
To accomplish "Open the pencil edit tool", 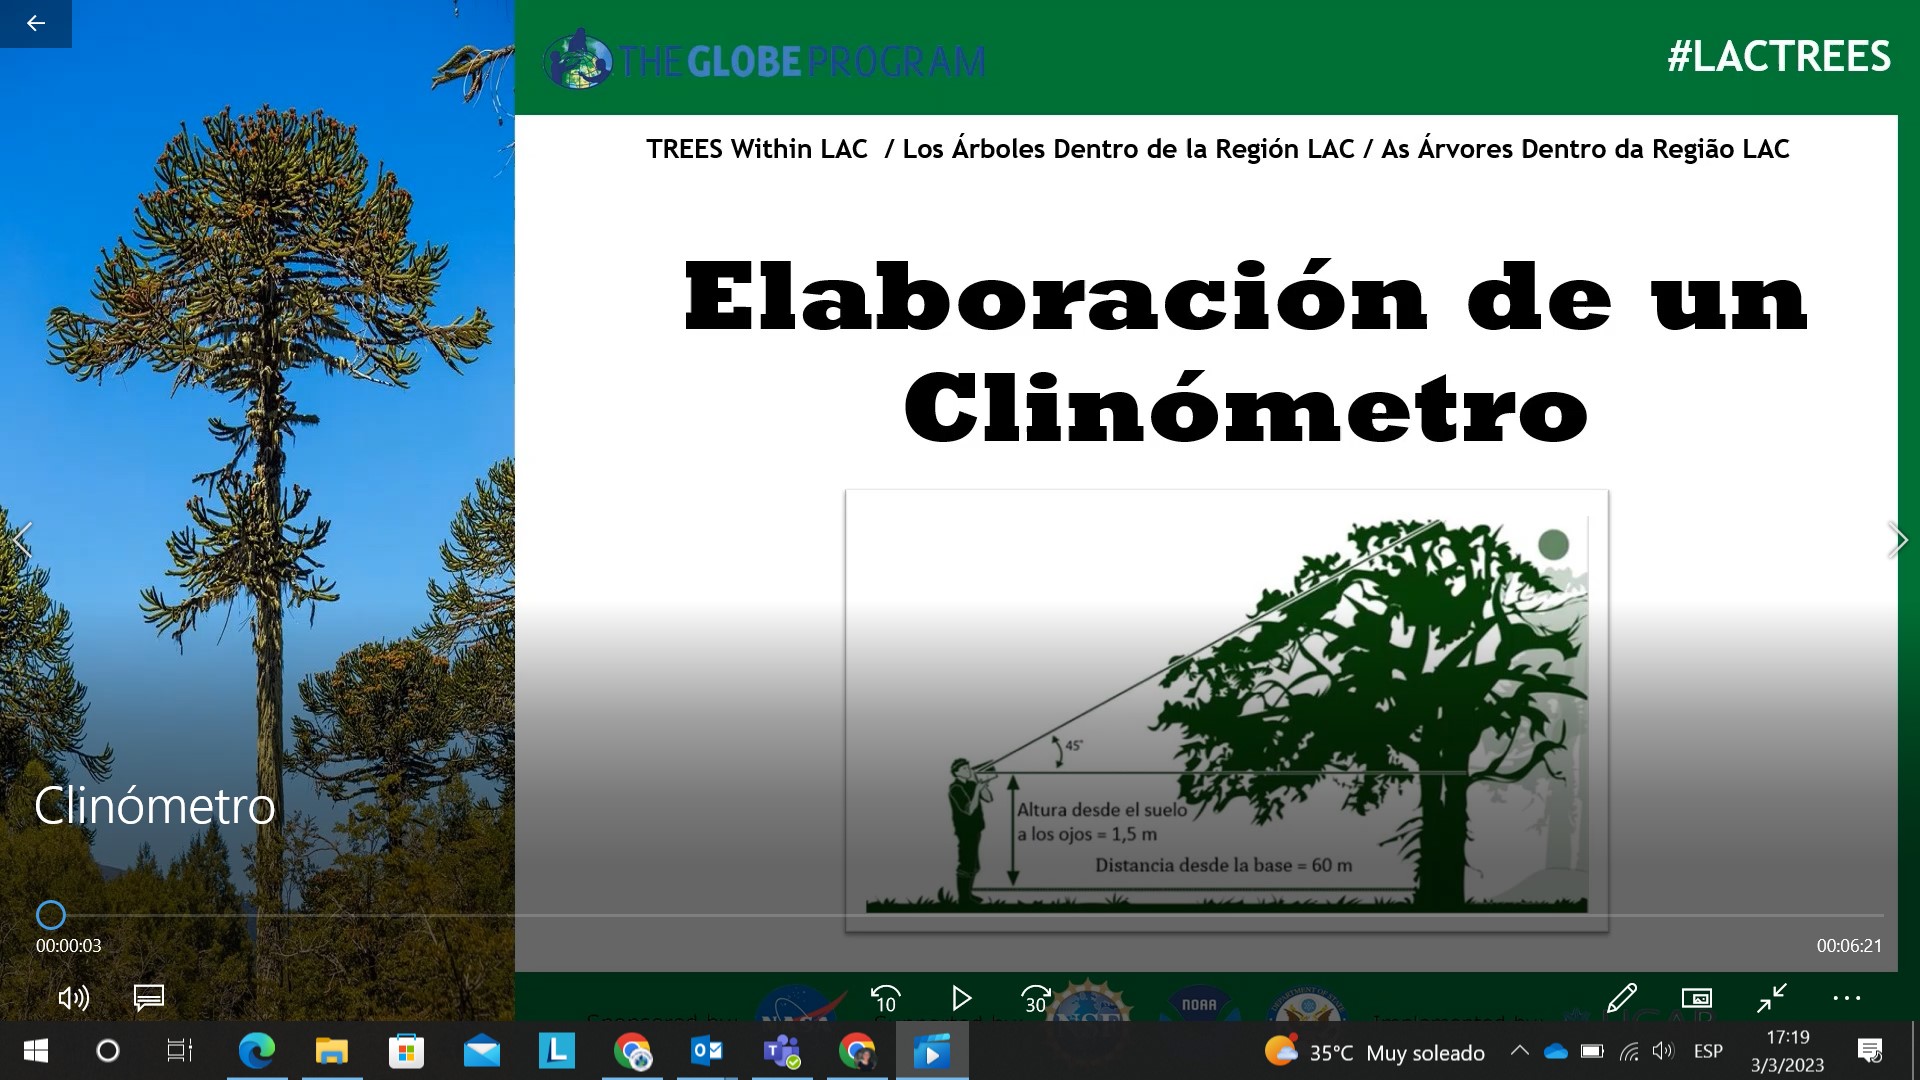I will coord(1621,998).
